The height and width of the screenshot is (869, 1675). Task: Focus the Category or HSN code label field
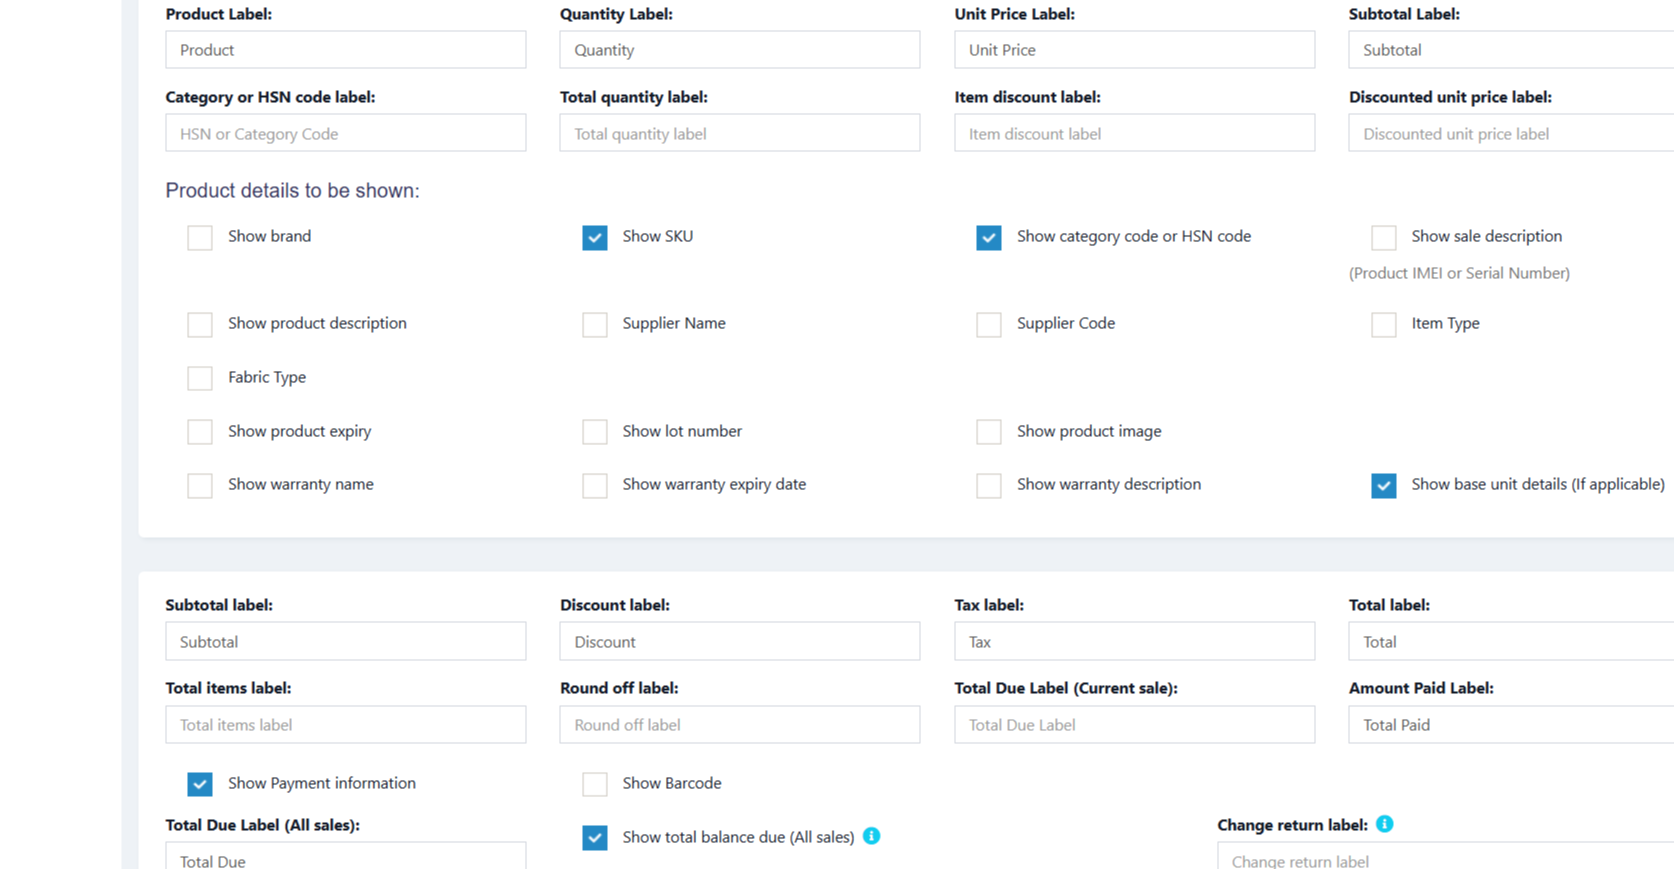pos(345,133)
